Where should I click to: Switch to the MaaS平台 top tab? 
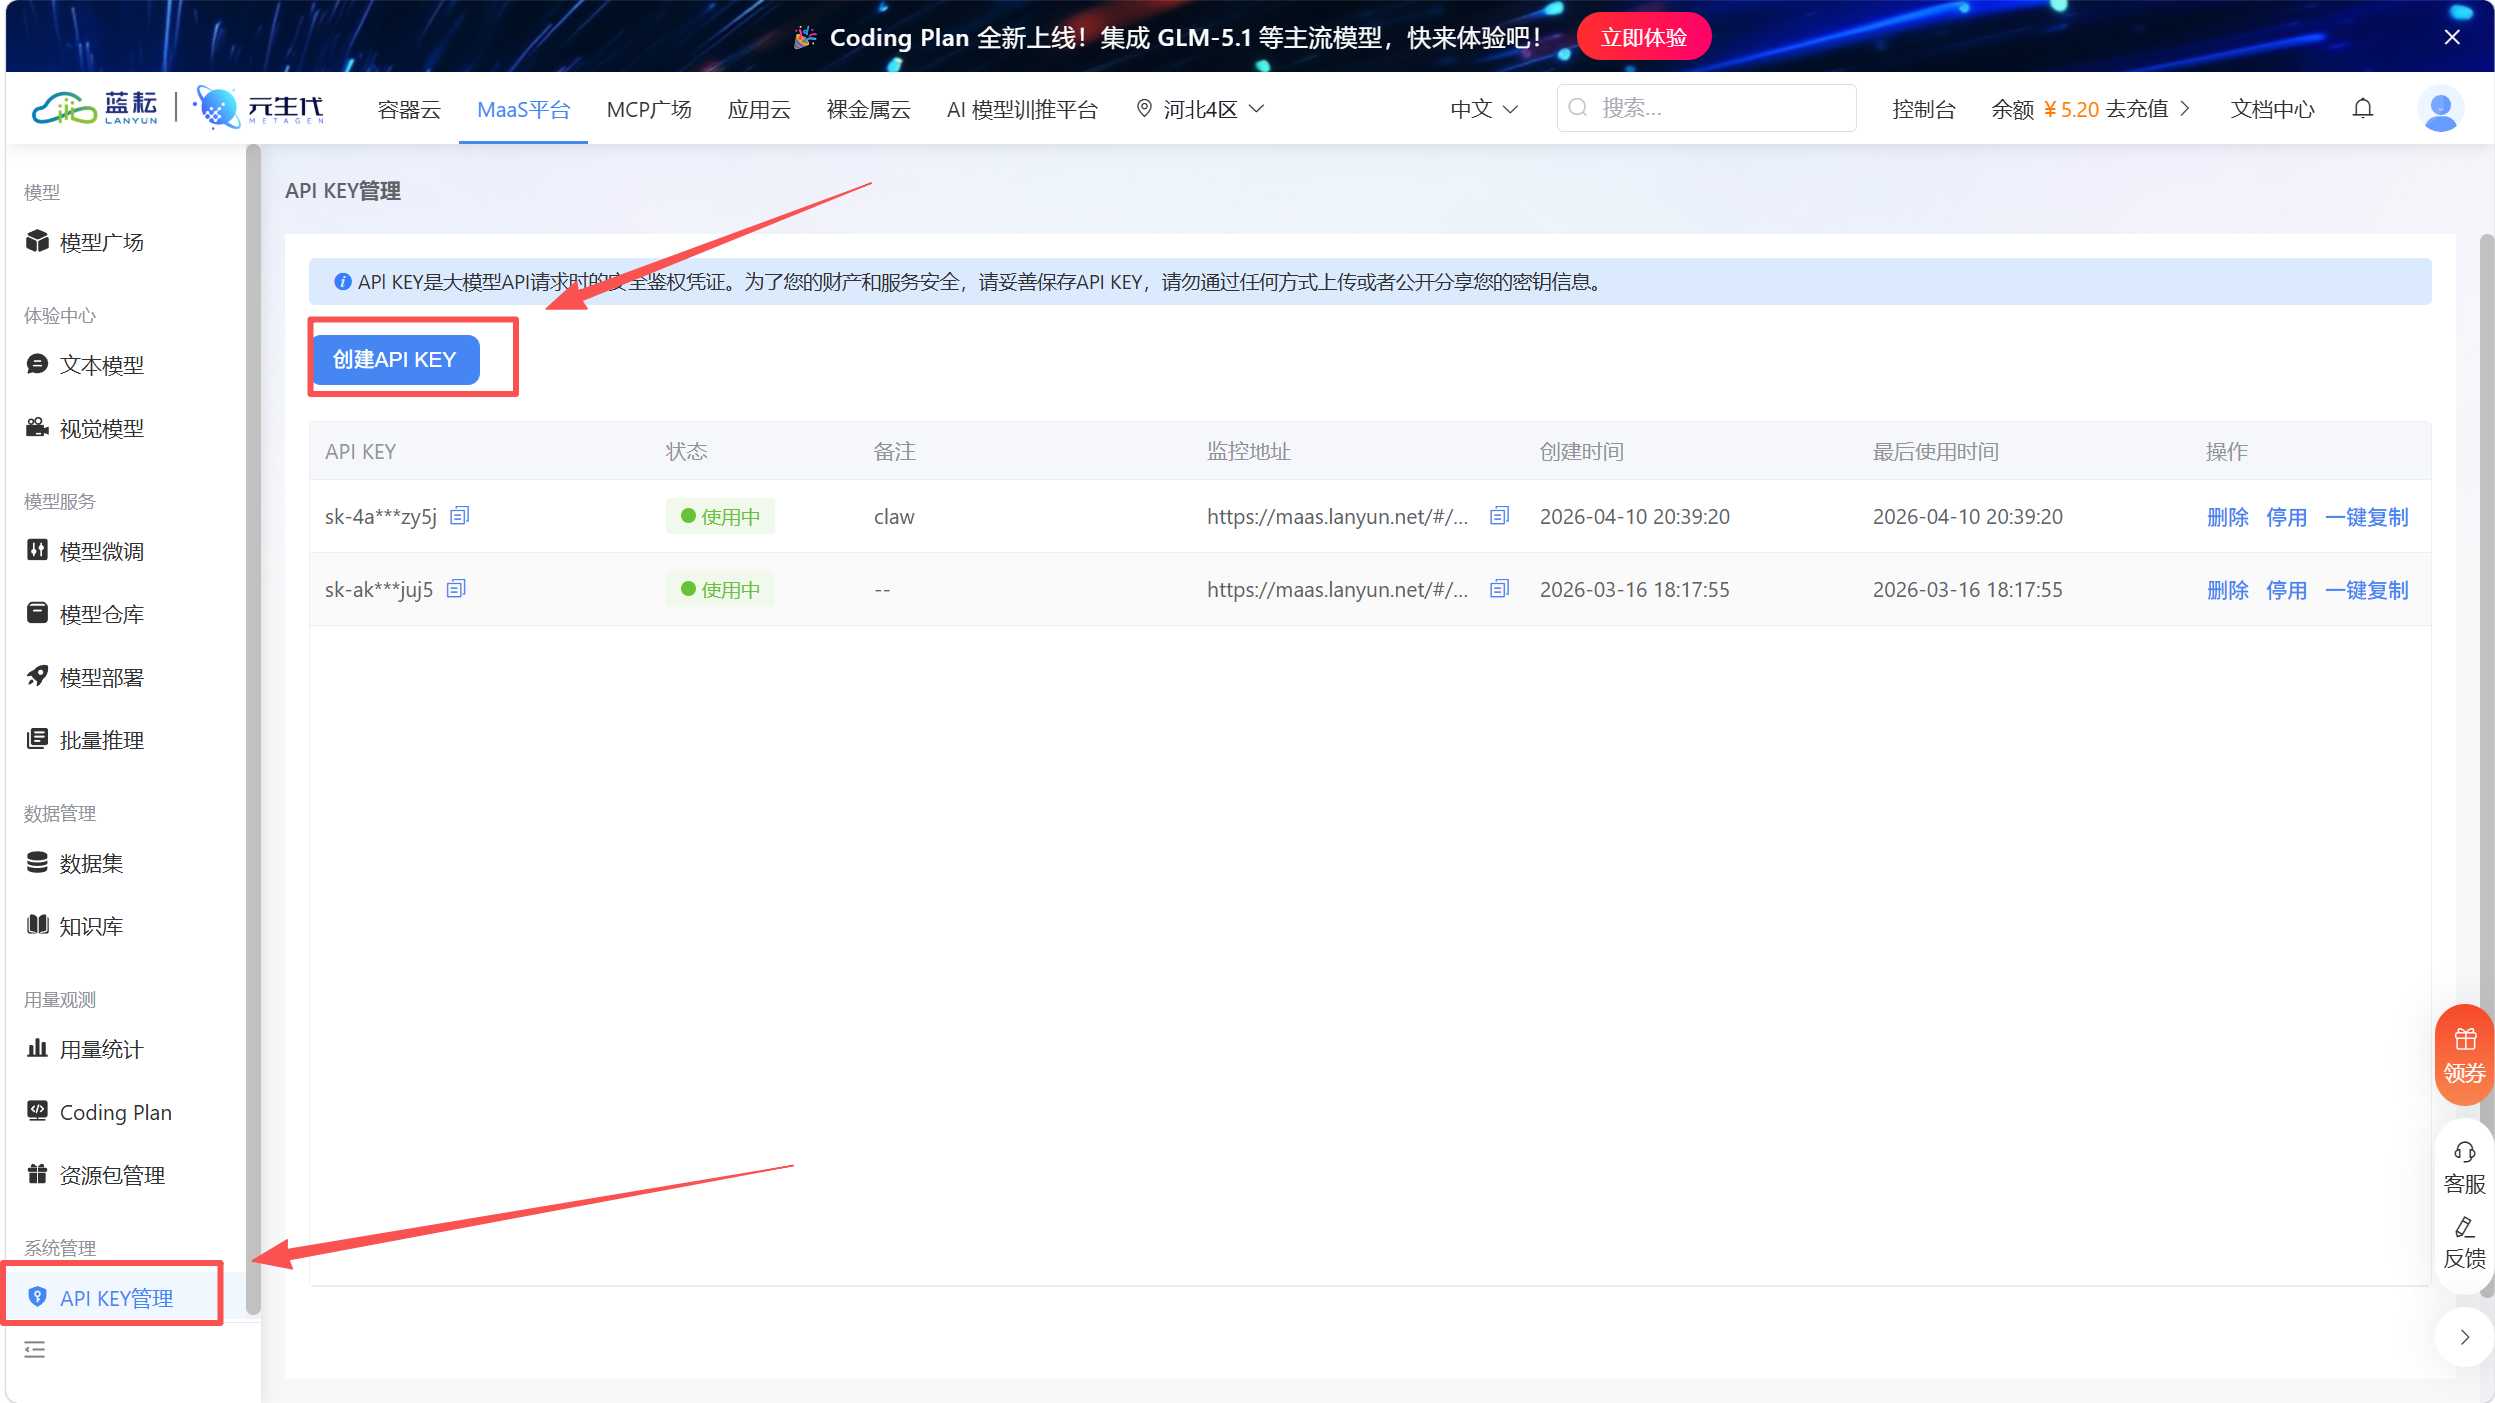[x=523, y=109]
